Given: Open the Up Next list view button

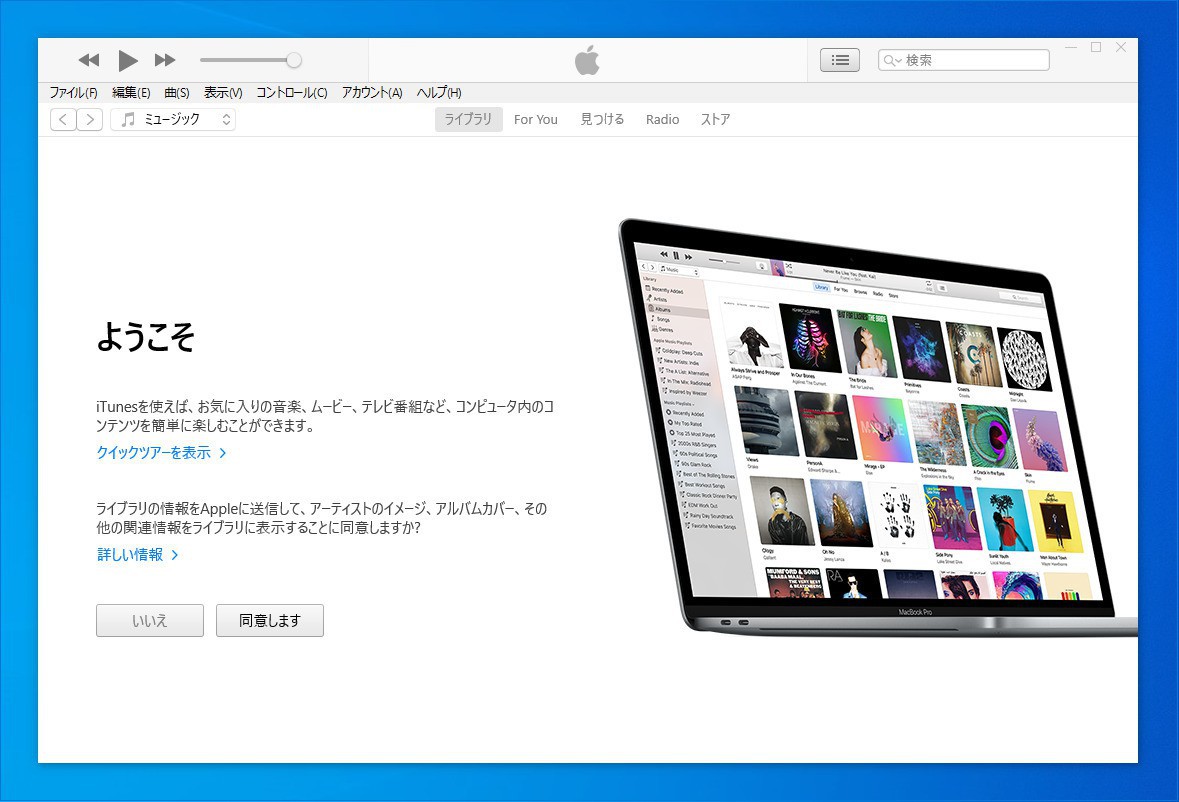Looking at the screenshot, I should click(x=840, y=60).
